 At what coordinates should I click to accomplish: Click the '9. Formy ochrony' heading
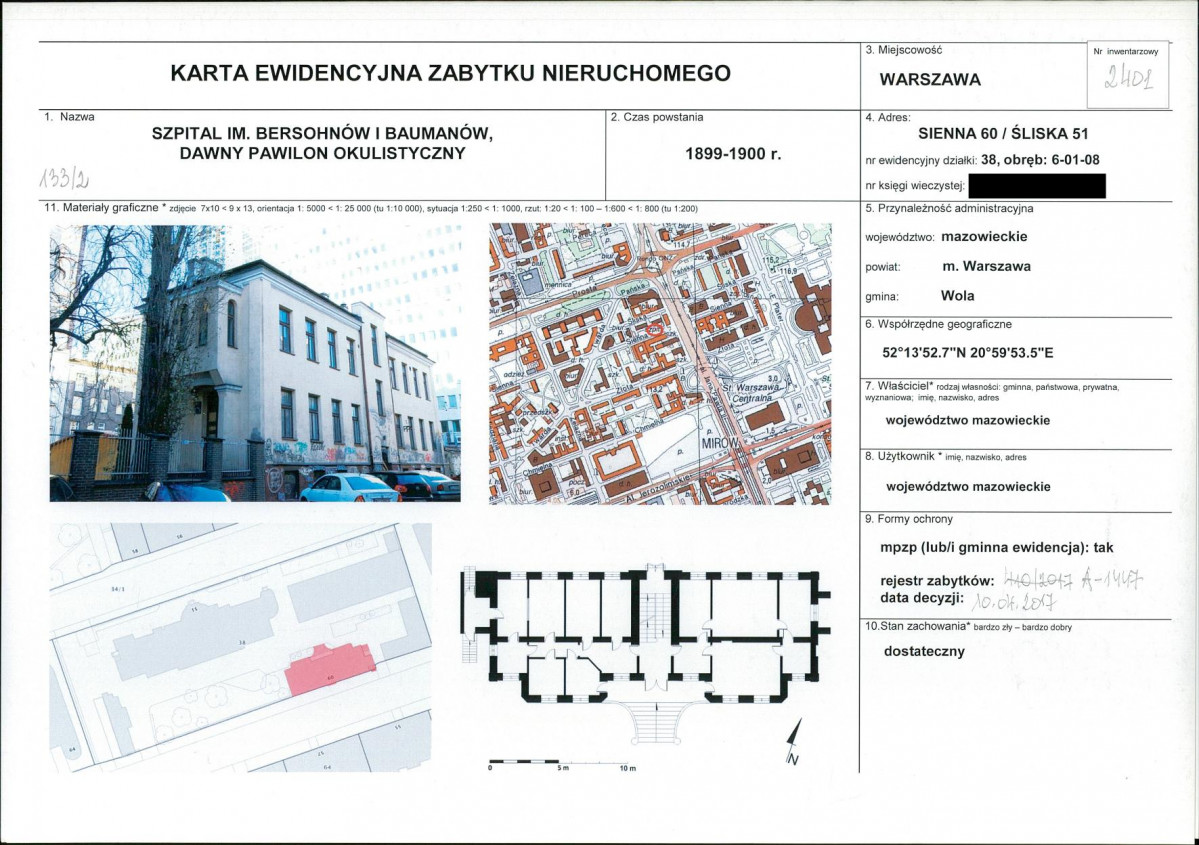pos(908,518)
